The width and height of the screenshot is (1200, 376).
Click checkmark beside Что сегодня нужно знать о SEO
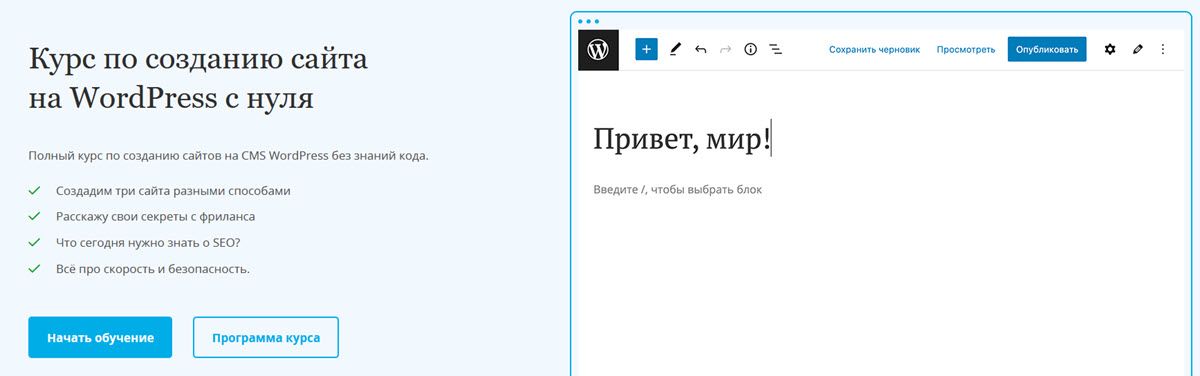[34, 242]
